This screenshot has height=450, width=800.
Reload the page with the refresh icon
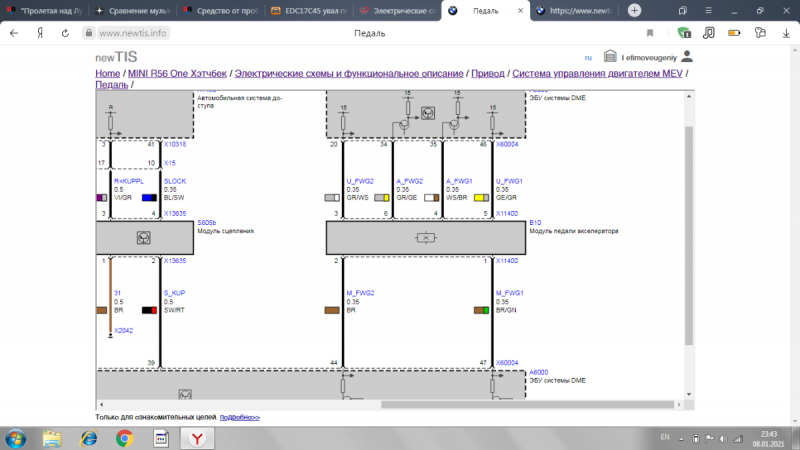(x=64, y=33)
